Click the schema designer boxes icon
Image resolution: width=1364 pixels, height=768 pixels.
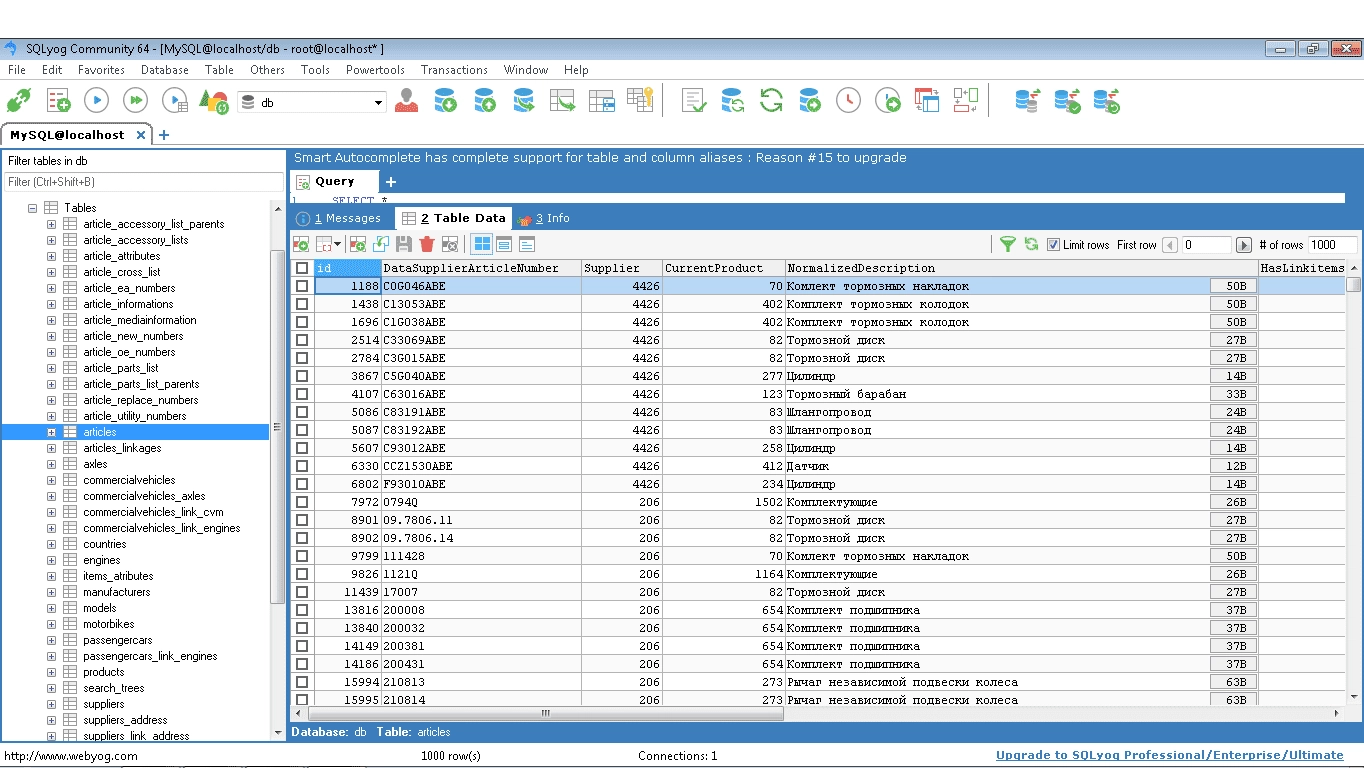(x=966, y=100)
